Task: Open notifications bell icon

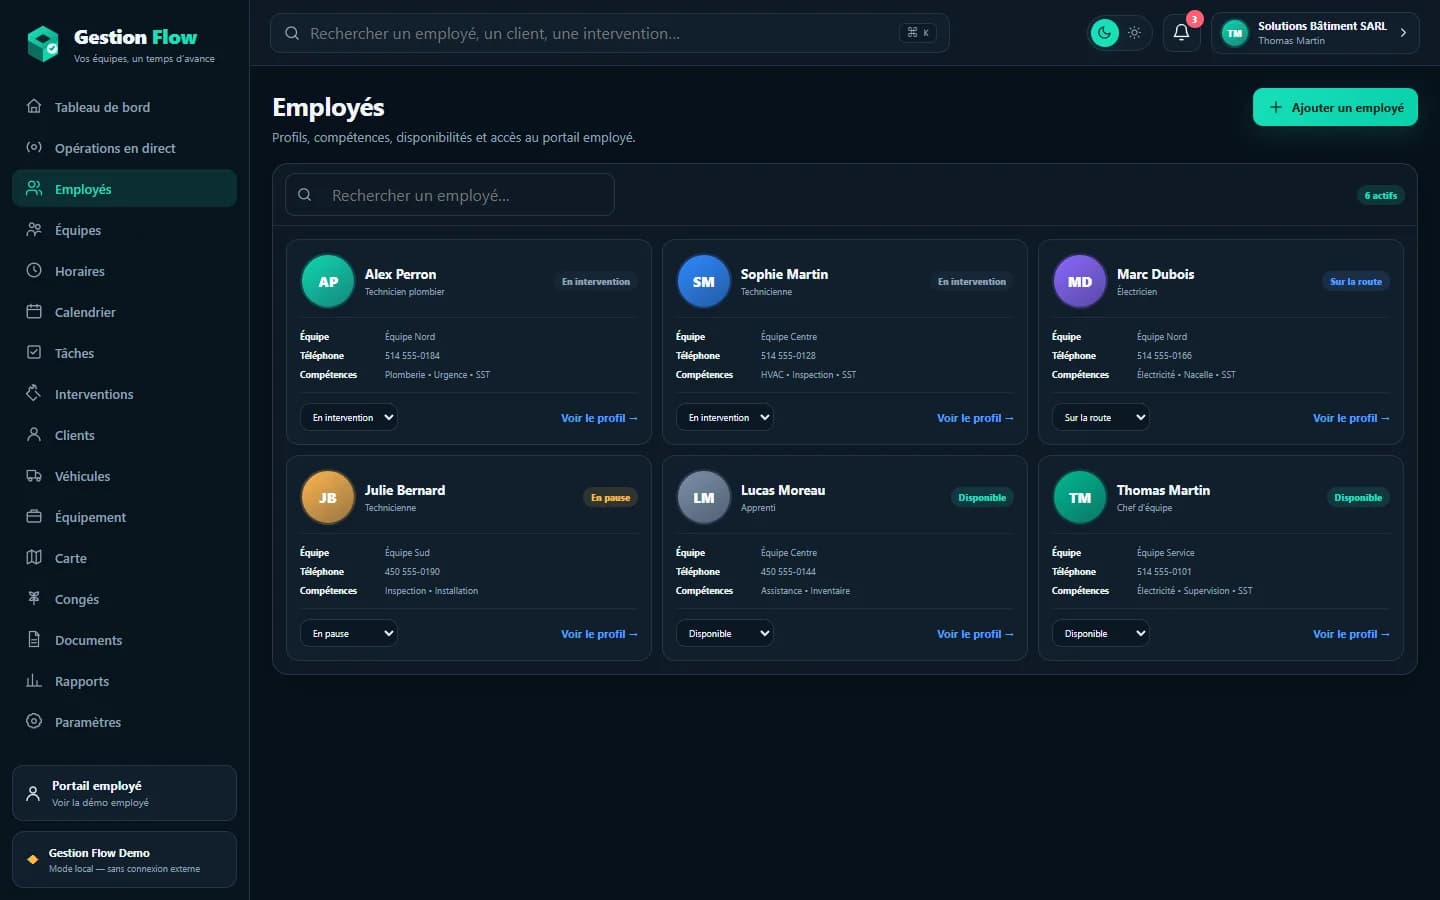Action: tap(1181, 33)
